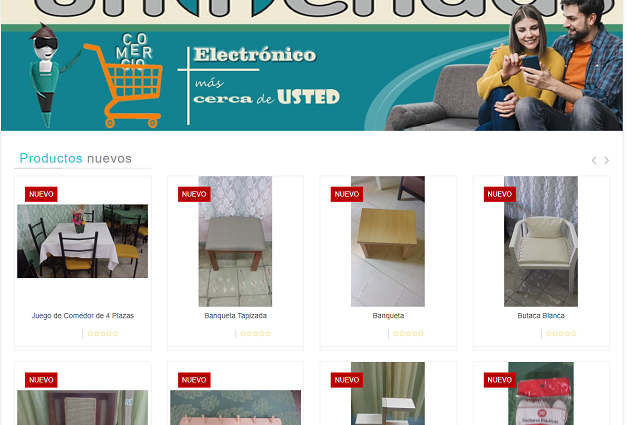Click the orange shopping cart graphic in banner
The height and width of the screenshot is (425, 640).
[x=124, y=86]
